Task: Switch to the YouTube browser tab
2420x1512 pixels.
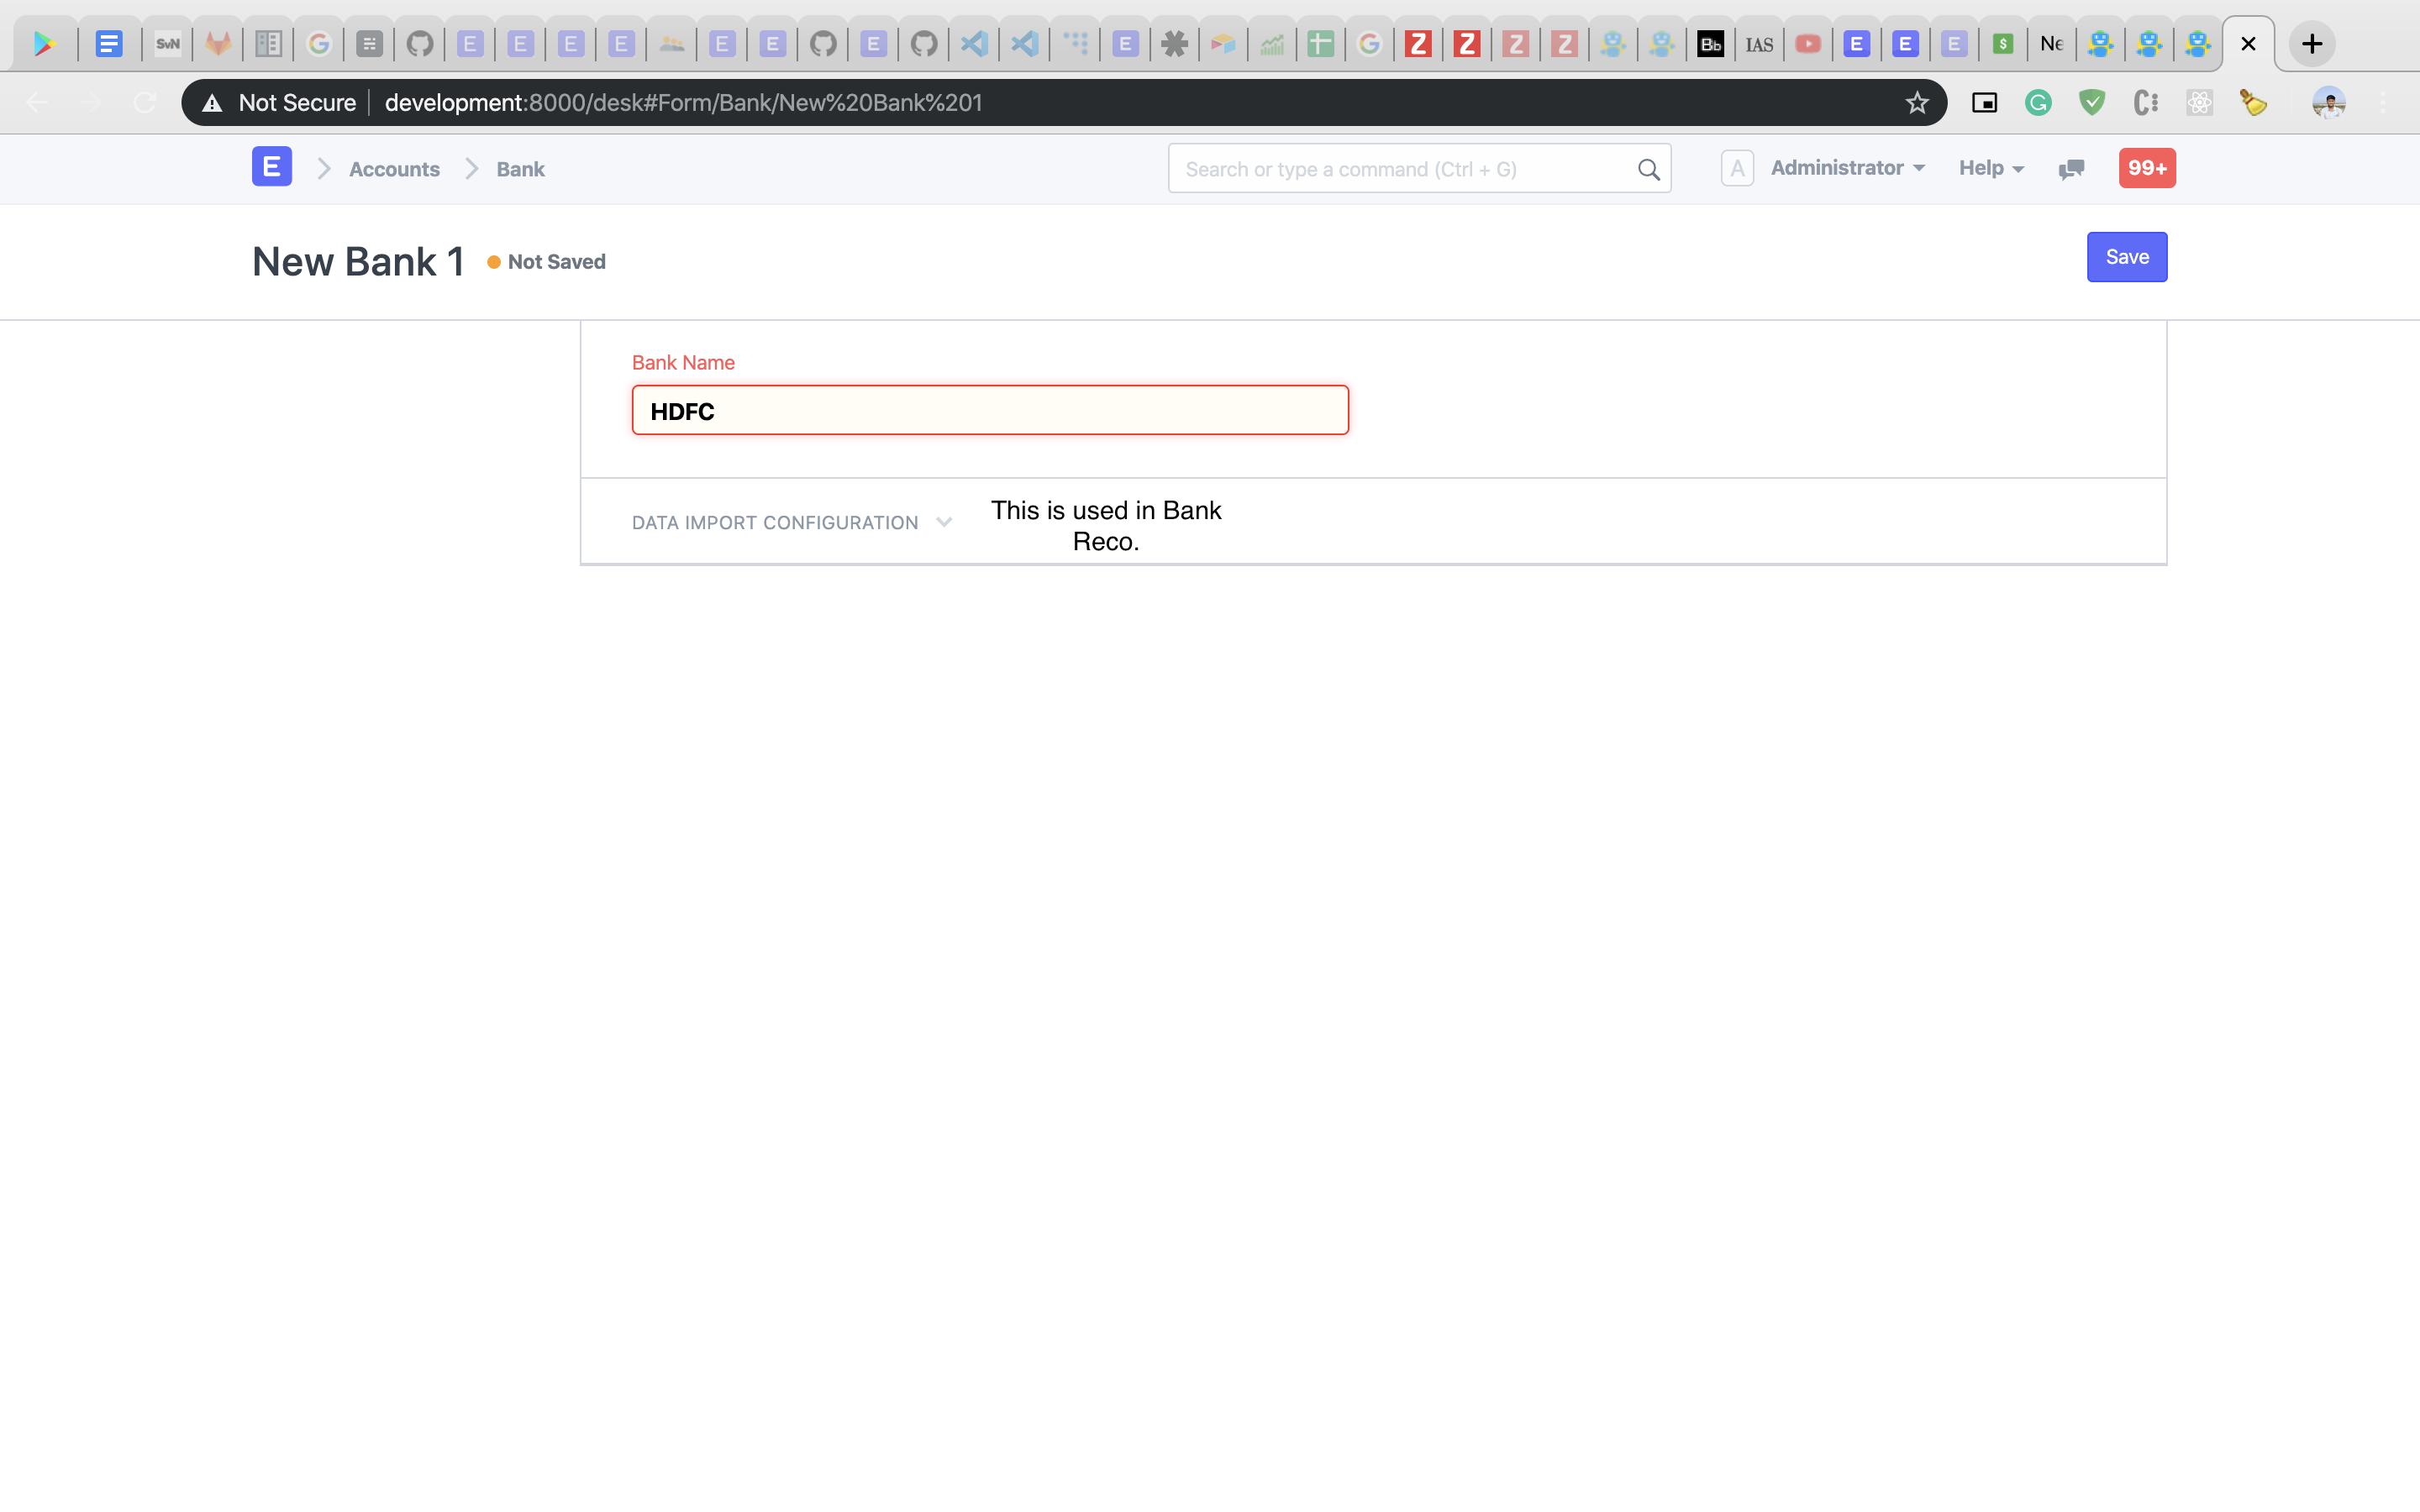Action: [1807, 44]
